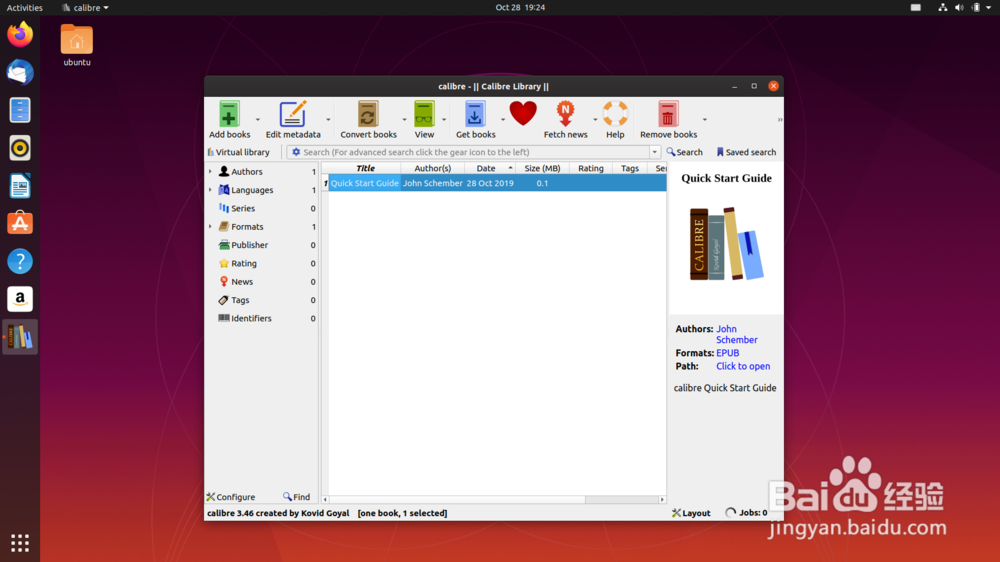1000x562 pixels.
Task: Open Saved search button
Action: (746, 152)
